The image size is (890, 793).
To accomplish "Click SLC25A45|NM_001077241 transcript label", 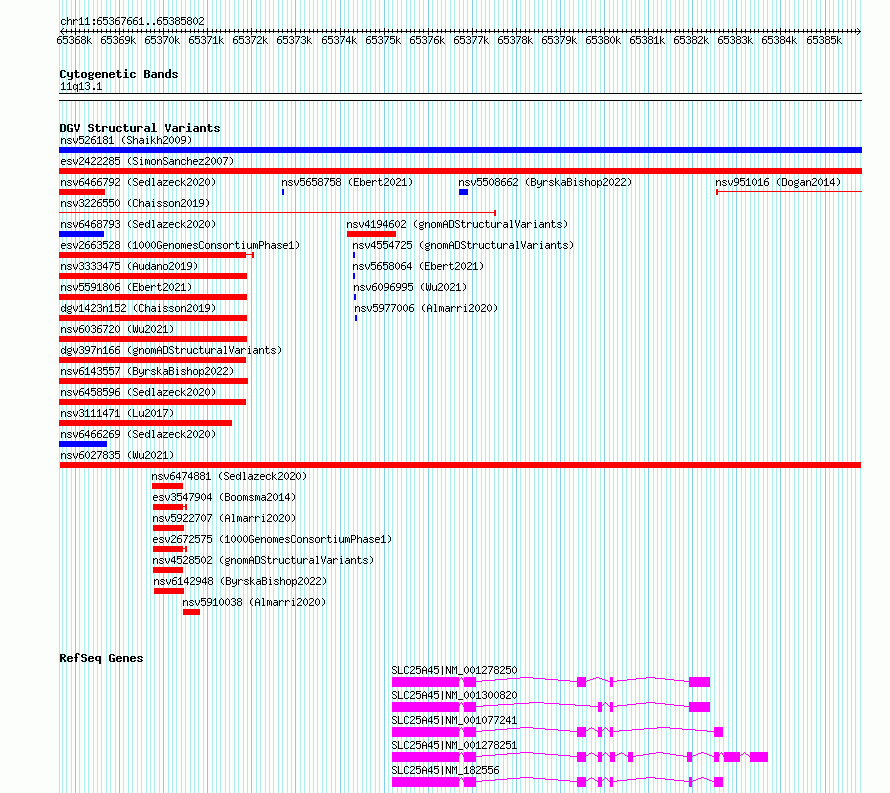I will point(454,720).
